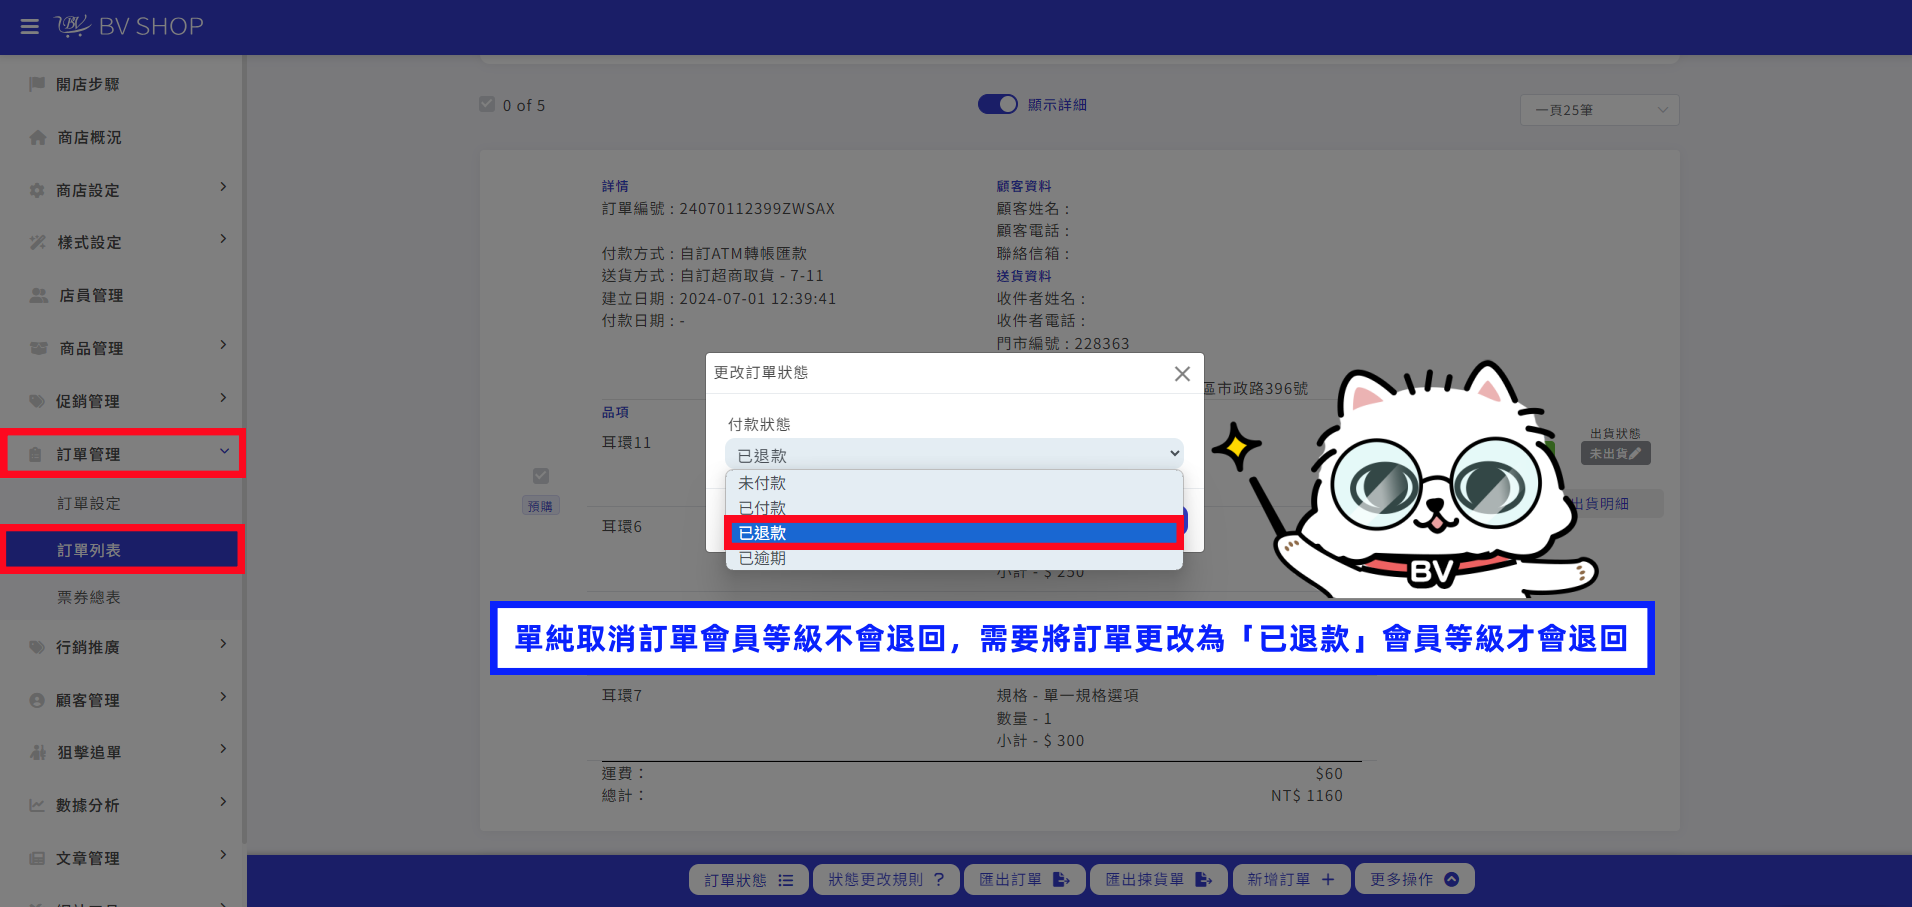
Task: Click the 促銷管理 tag icon
Action: tap(37, 401)
